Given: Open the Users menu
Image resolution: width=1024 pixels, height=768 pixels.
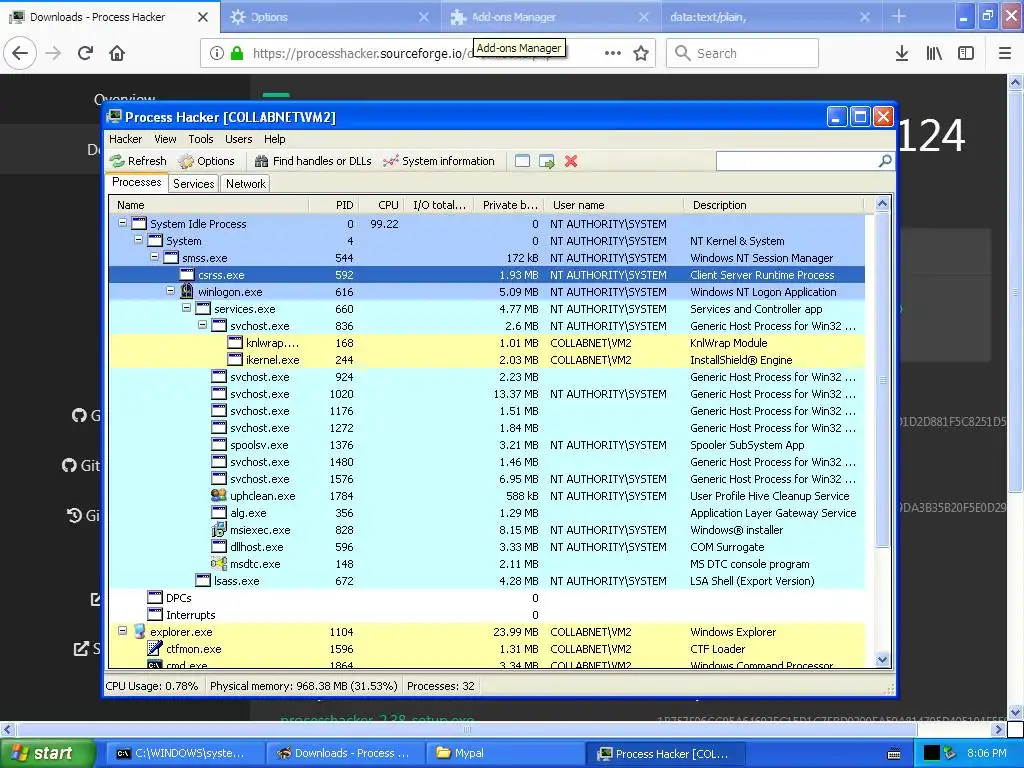Looking at the screenshot, I should pos(238,139).
